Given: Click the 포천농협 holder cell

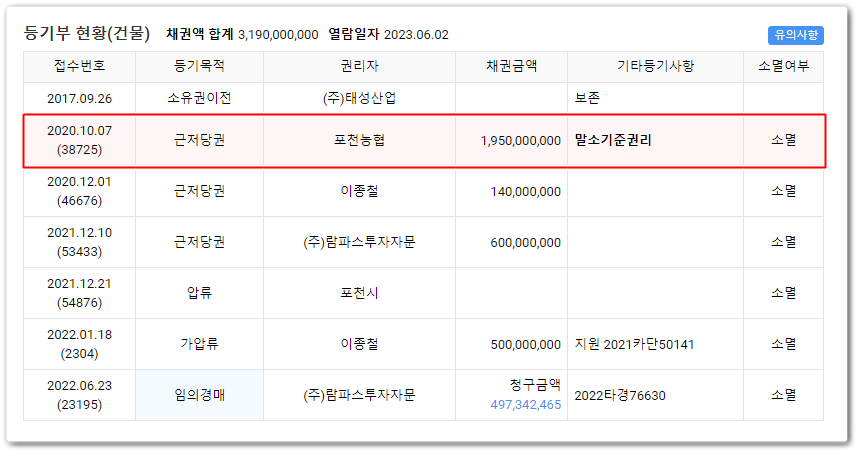Looking at the screenshot, I should pyautogui.click(x=359, y=140).
